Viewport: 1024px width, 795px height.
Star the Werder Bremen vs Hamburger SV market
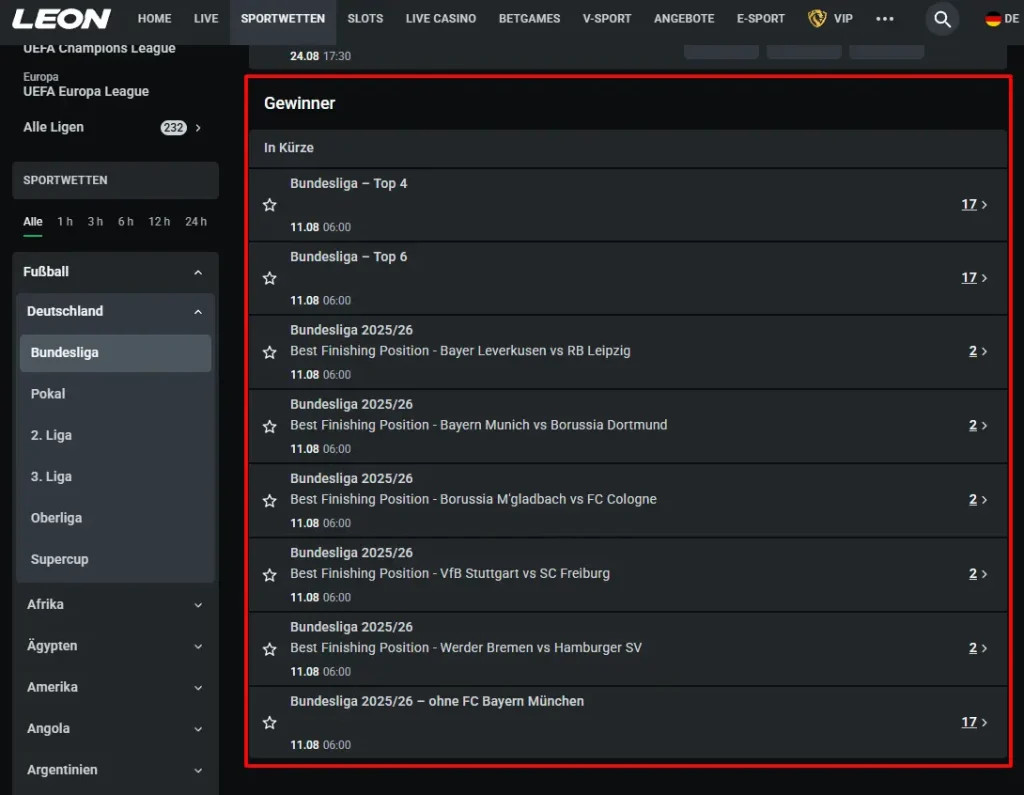(x=270, y=649)
